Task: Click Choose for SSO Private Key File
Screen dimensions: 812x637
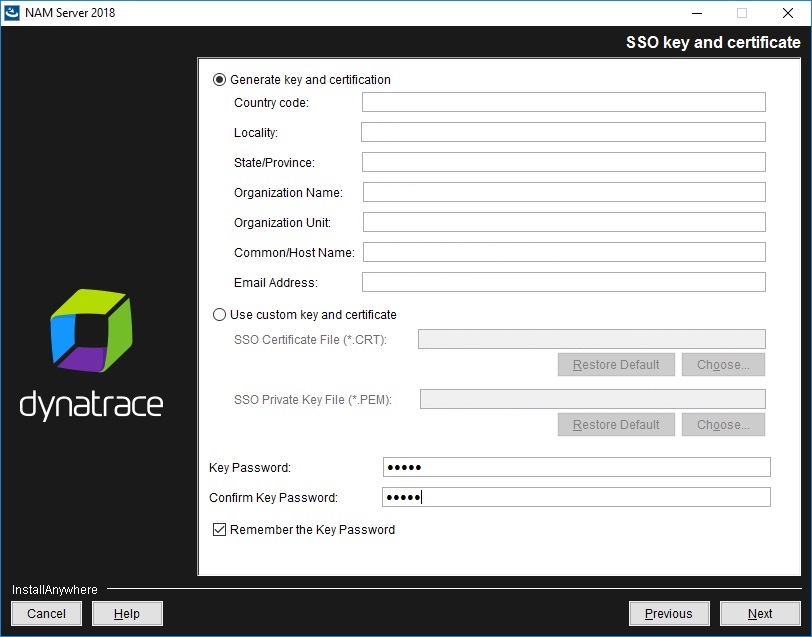Action: (x=723, y=425)
